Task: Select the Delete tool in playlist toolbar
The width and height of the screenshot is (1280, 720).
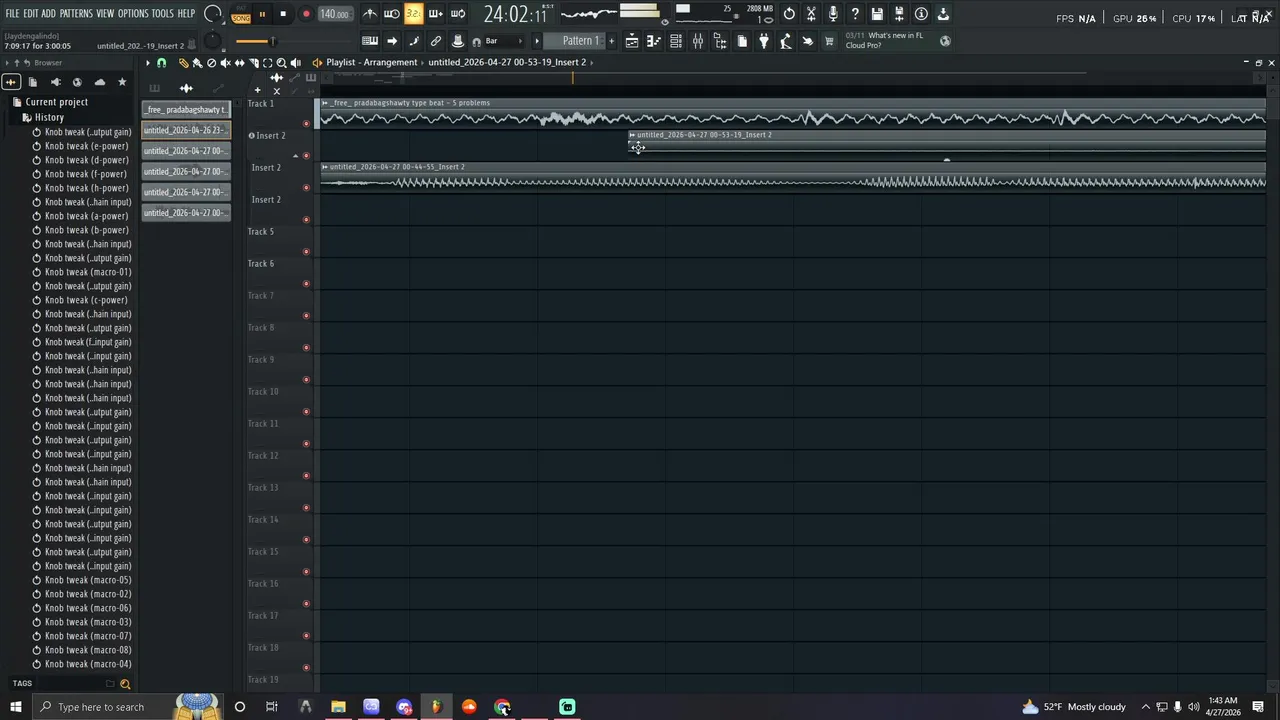Action: [211, 62]
